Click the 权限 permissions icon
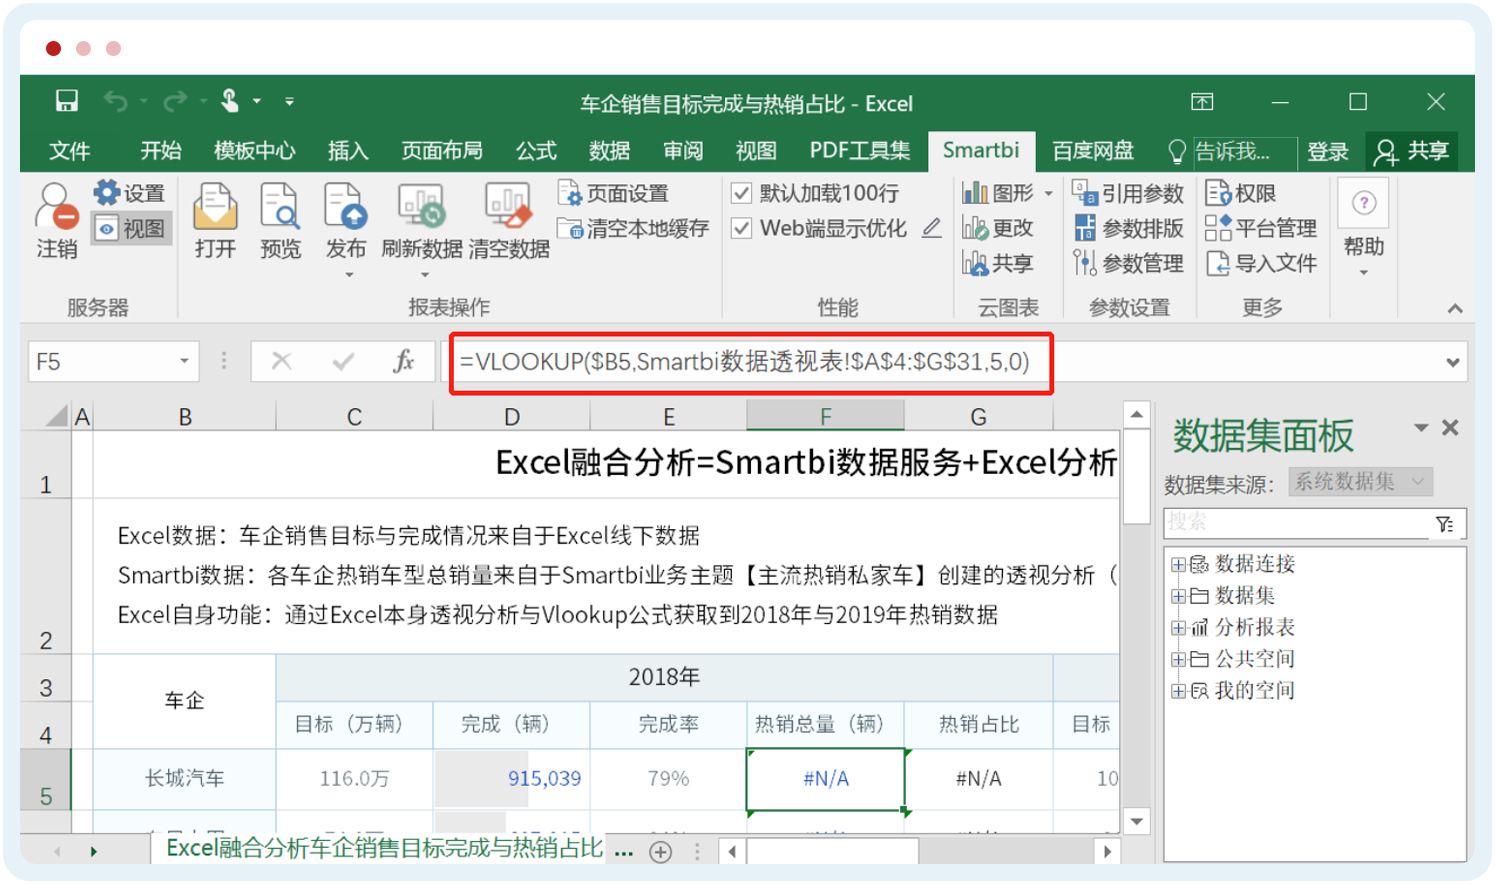This screenshot has width=1495, height=884. (1218, 192)
